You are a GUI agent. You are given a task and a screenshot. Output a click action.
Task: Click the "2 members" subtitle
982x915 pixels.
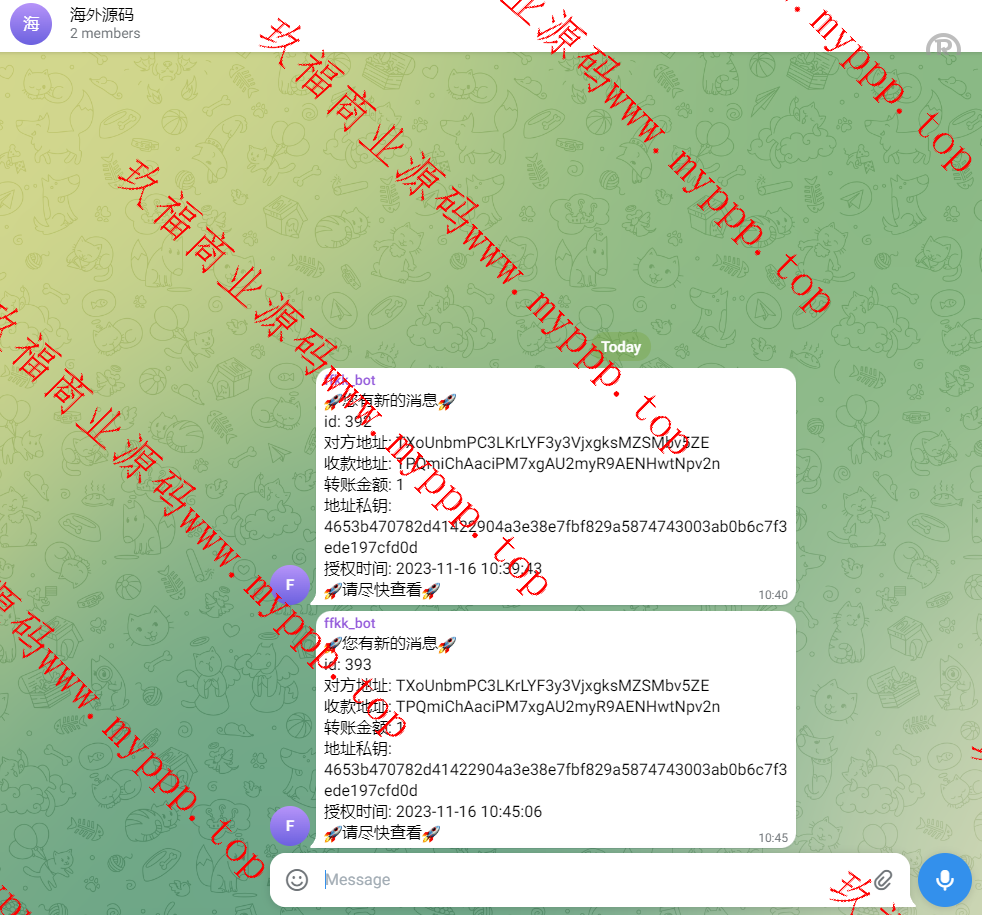click(x=105, y=34)
